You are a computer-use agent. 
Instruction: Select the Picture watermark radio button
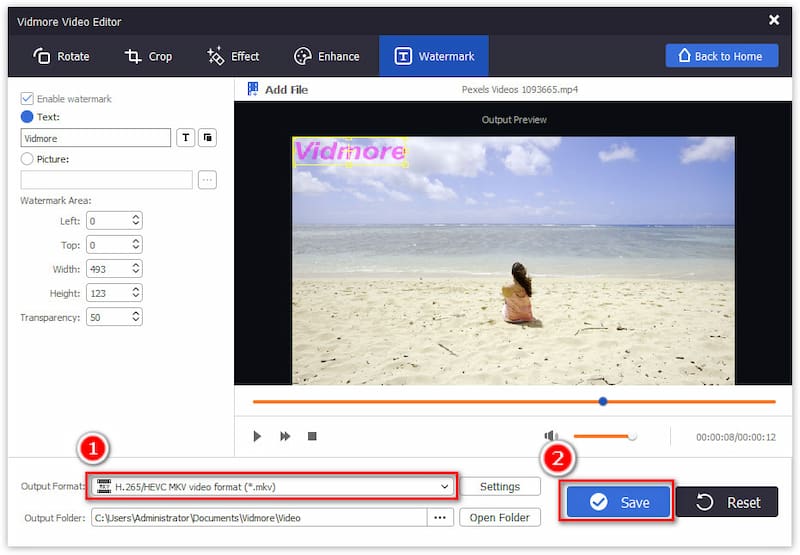tap(27, 159)
